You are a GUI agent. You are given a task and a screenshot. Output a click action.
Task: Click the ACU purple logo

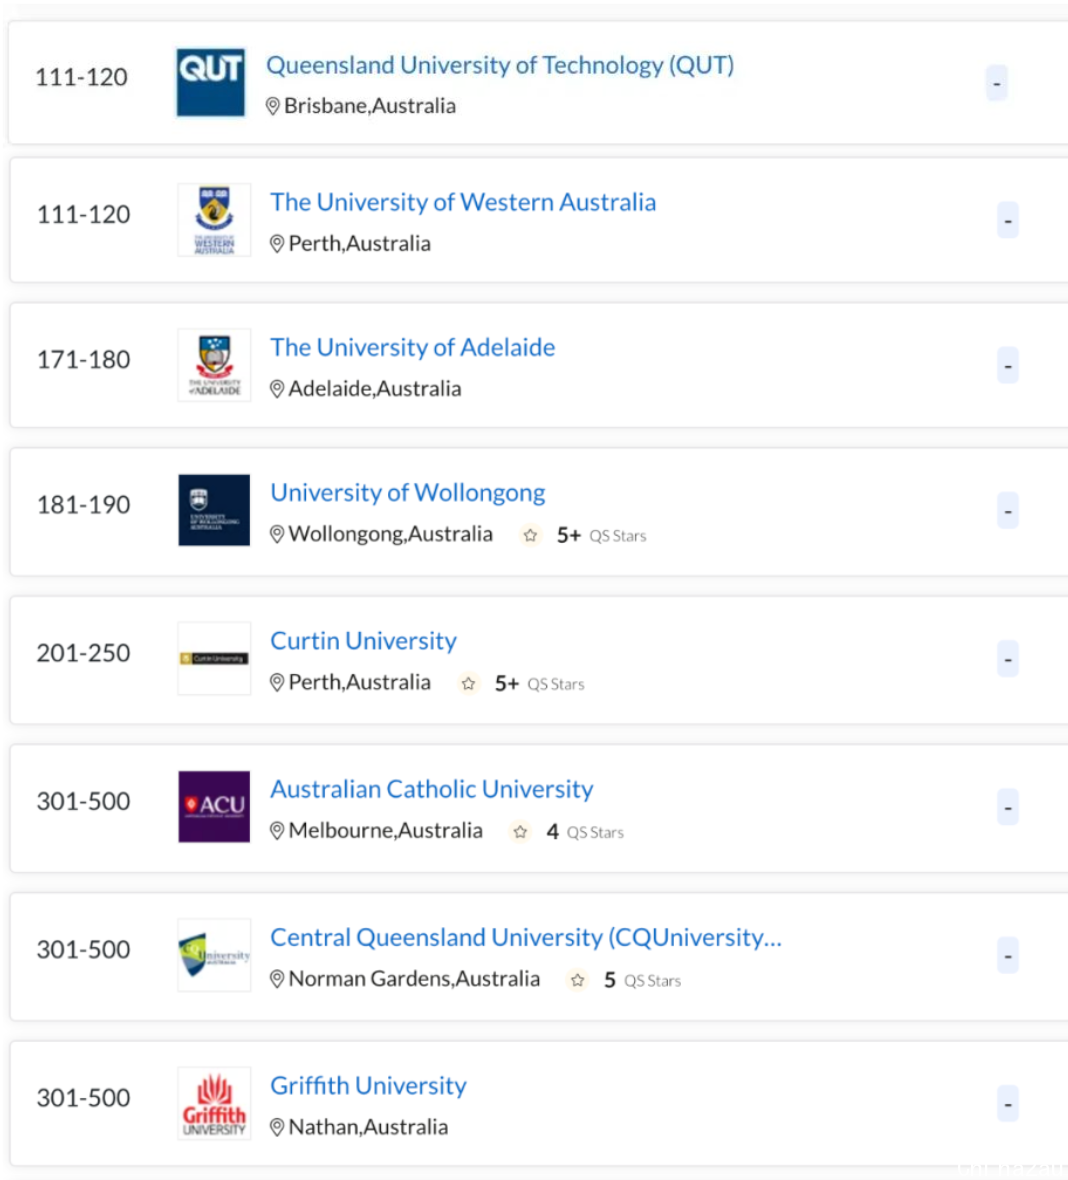click(x=215, y=807)
